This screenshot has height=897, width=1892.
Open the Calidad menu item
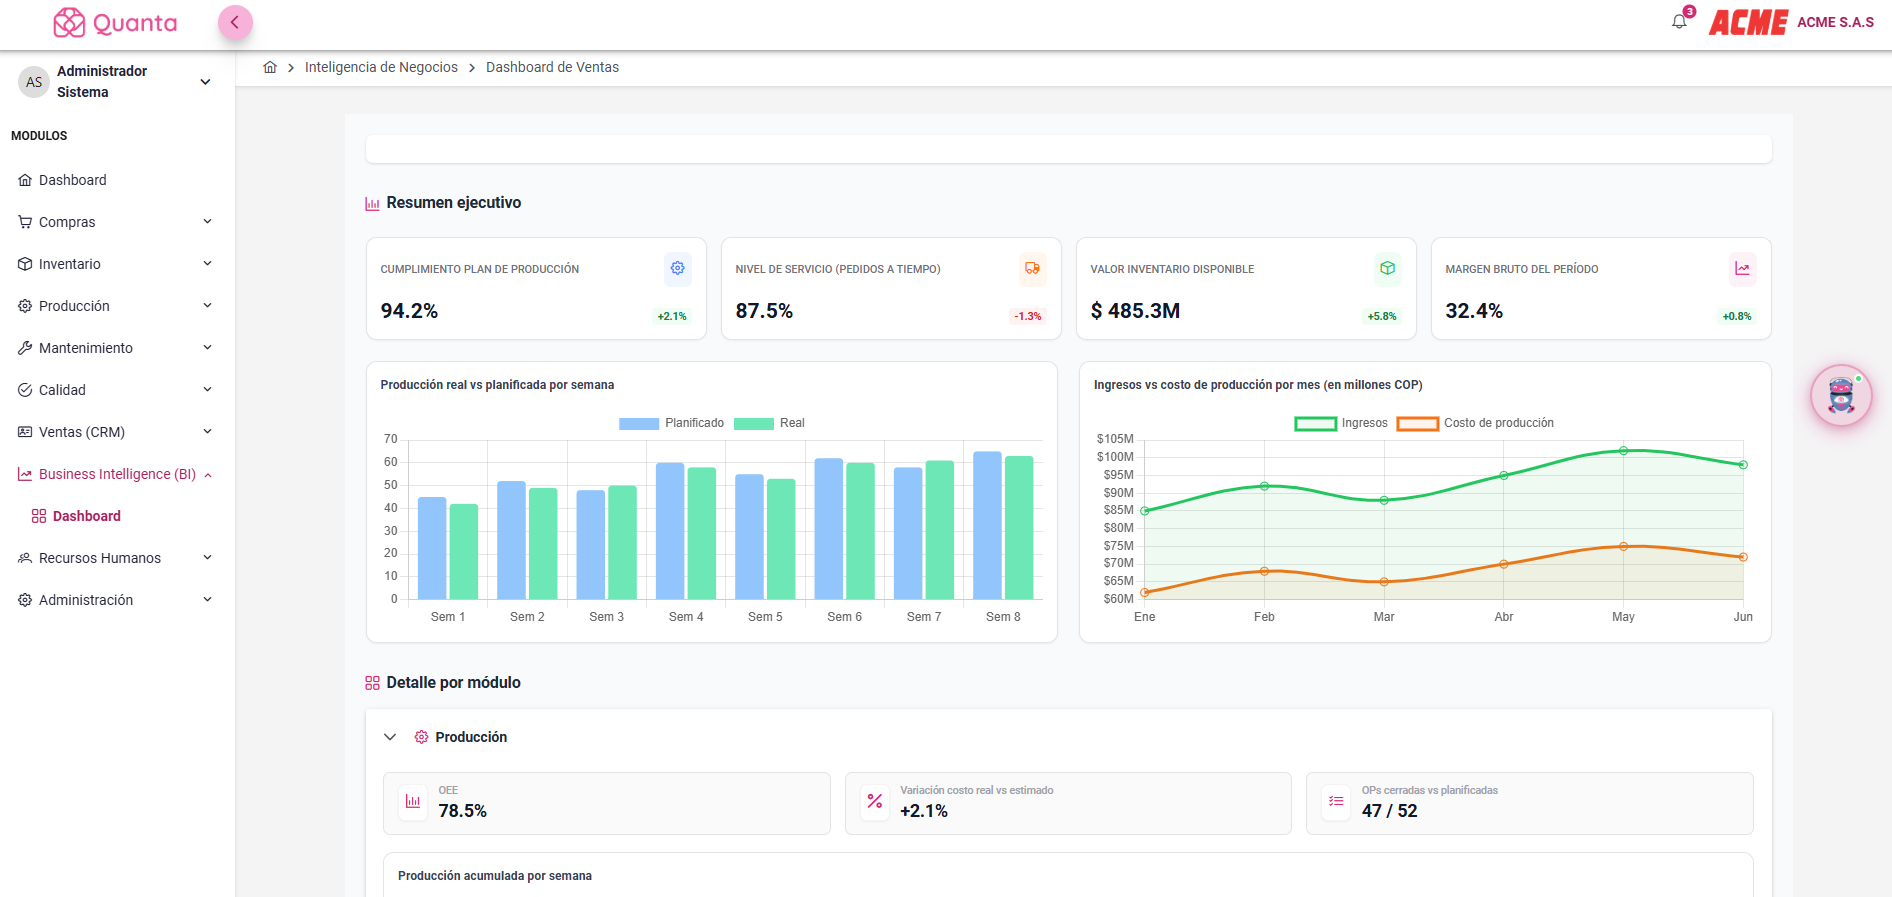point(117,390)
